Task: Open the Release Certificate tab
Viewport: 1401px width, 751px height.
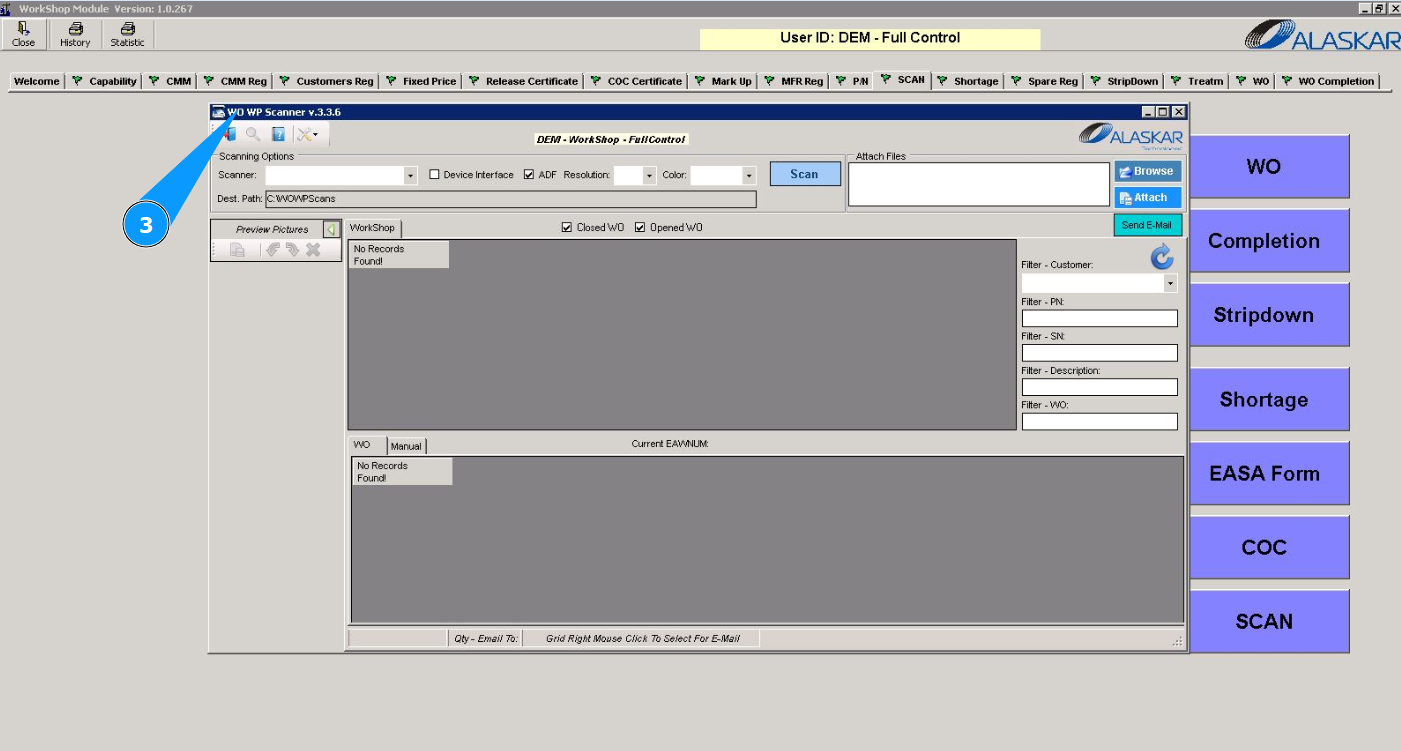Action: coord(523,82)
